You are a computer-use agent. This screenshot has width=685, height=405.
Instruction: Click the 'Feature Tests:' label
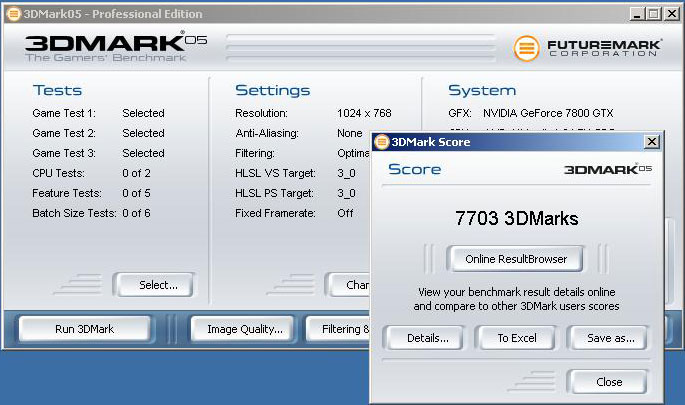(x=67, y=193)
